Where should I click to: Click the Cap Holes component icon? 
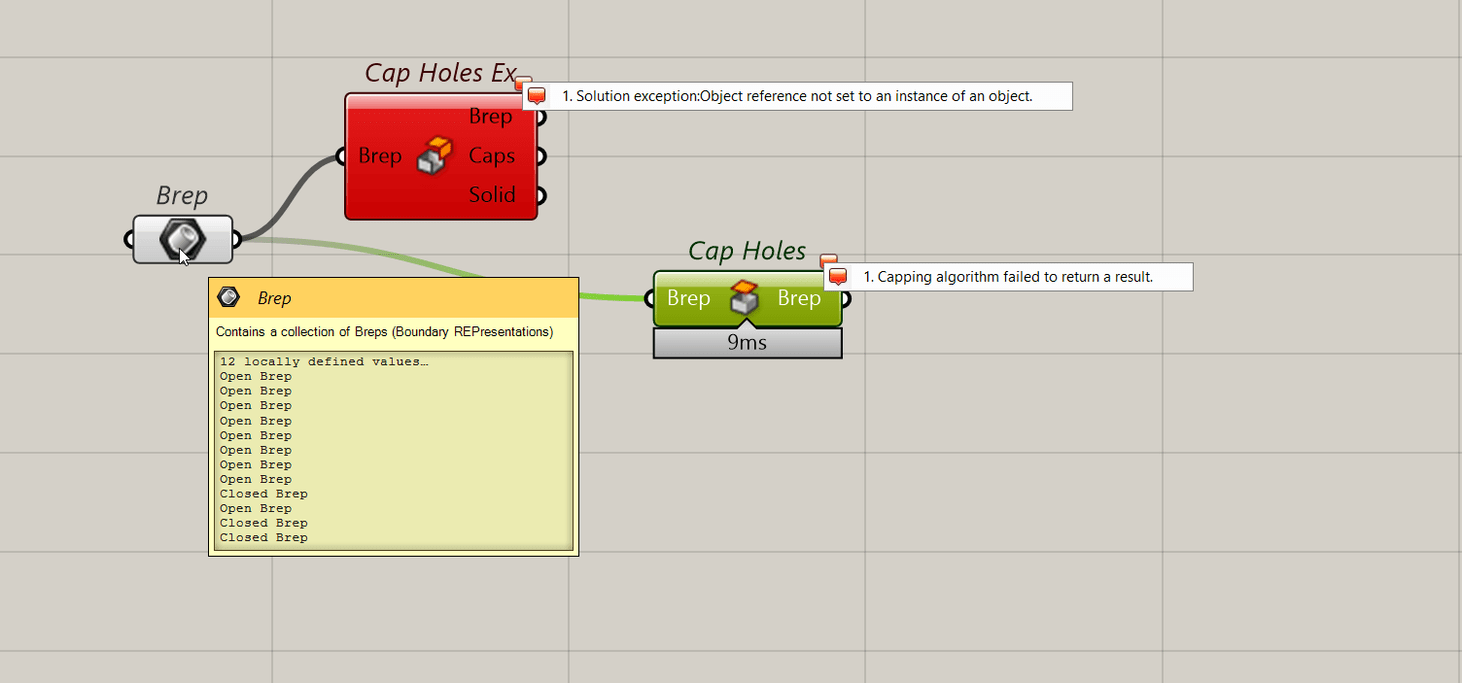point(744,298)
